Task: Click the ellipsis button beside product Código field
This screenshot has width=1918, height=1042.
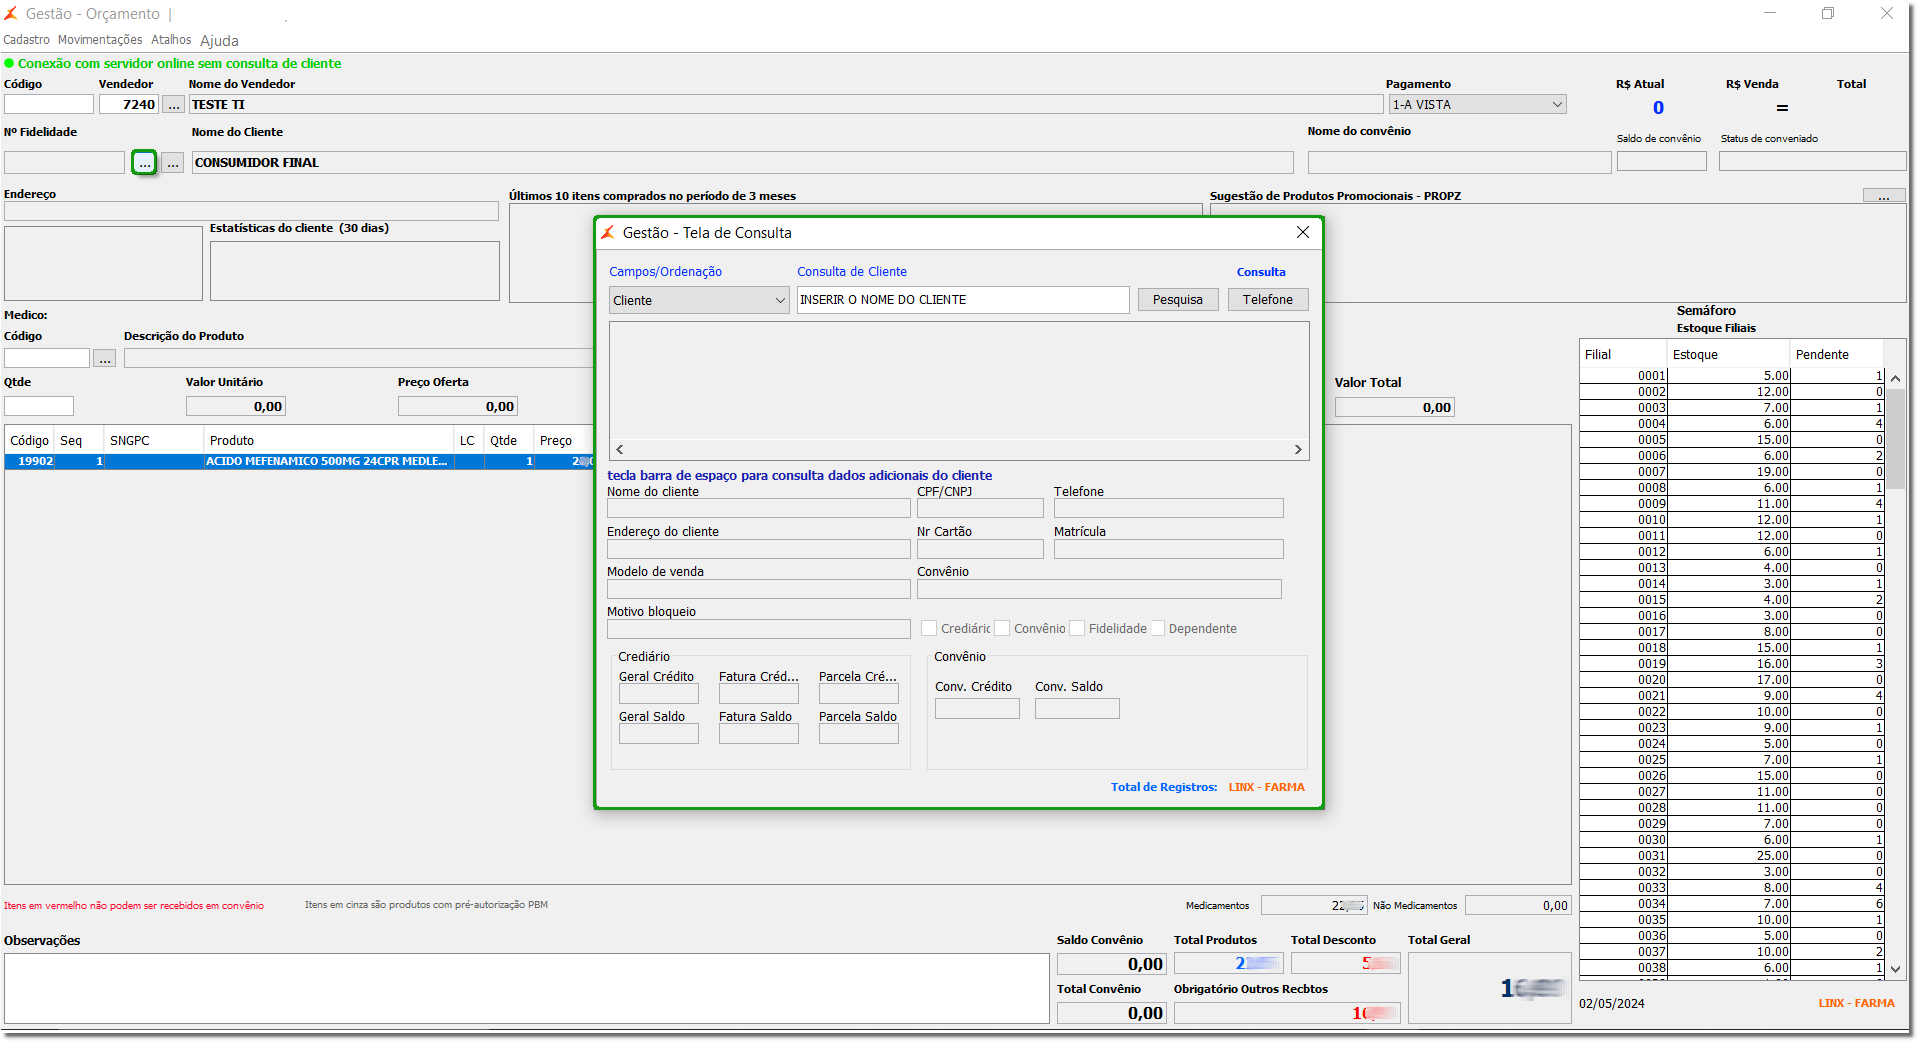Action: [x=105, y=358]
